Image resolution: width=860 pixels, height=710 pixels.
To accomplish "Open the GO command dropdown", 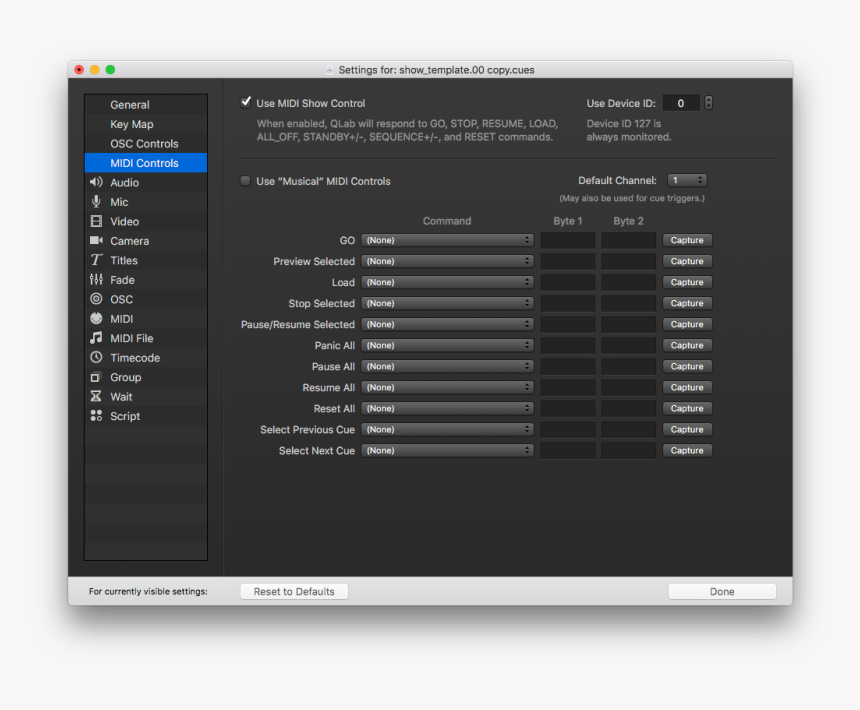I will 447,240.
